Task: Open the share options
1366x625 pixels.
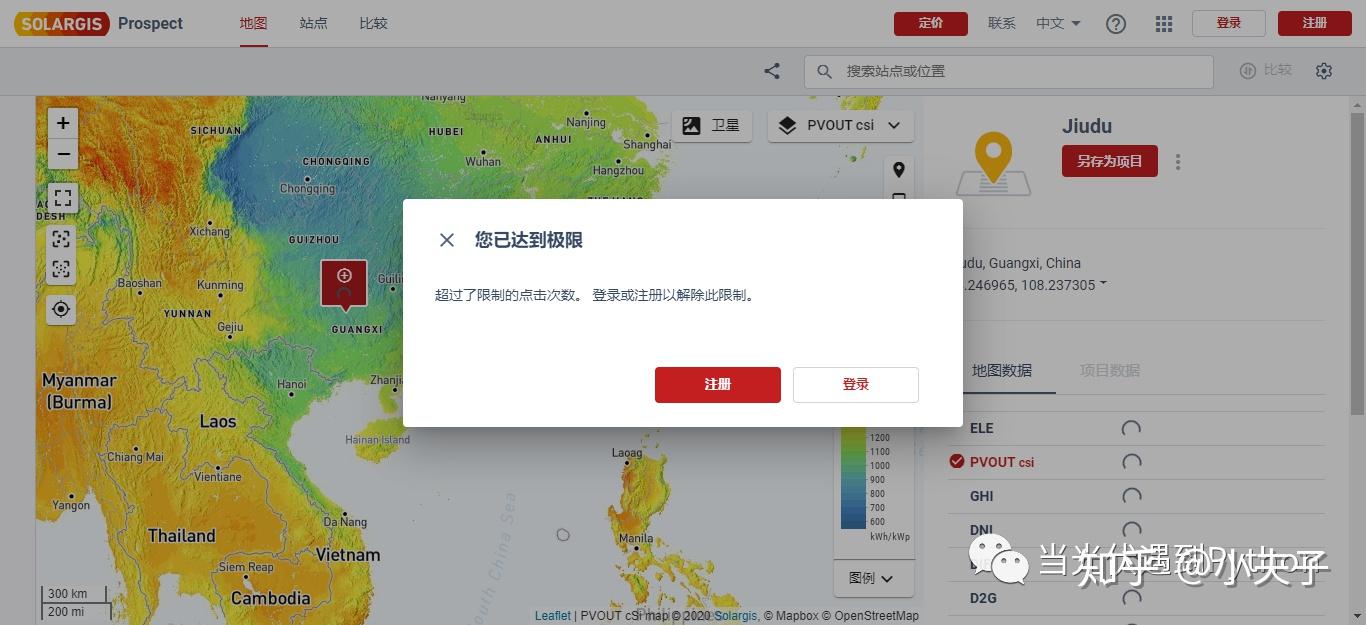Action: [771, 71]
